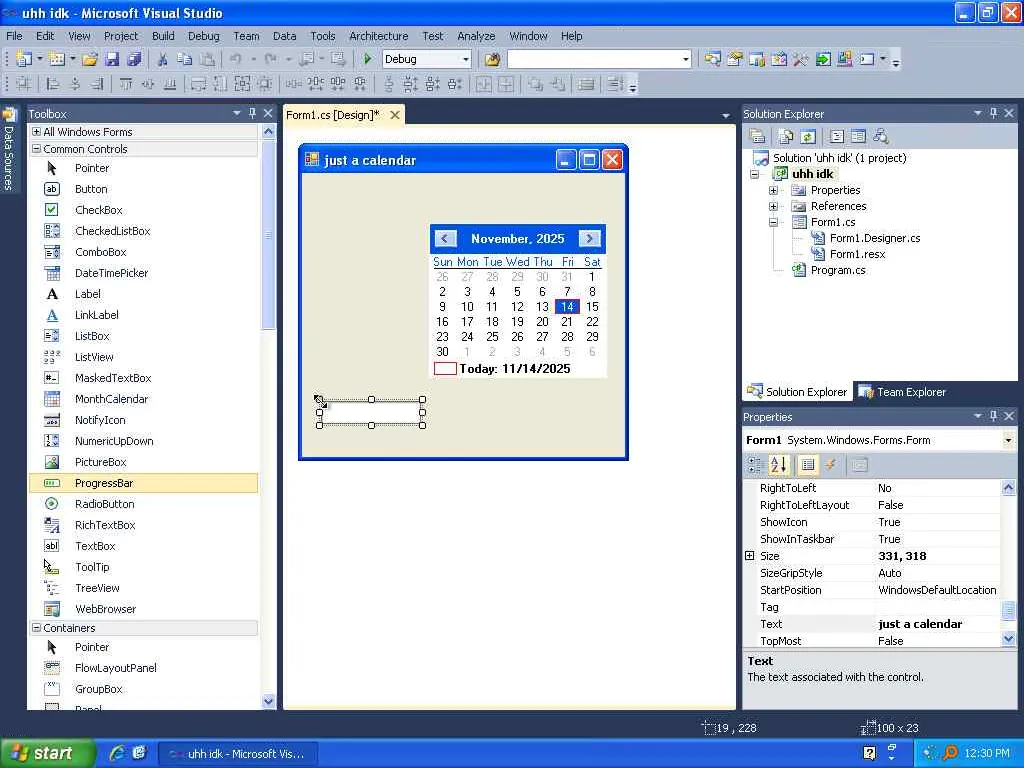Toggle auto-hide pin on Properties panel
This screenshot has height=768, width=1024.
click(x=993, y=416)
